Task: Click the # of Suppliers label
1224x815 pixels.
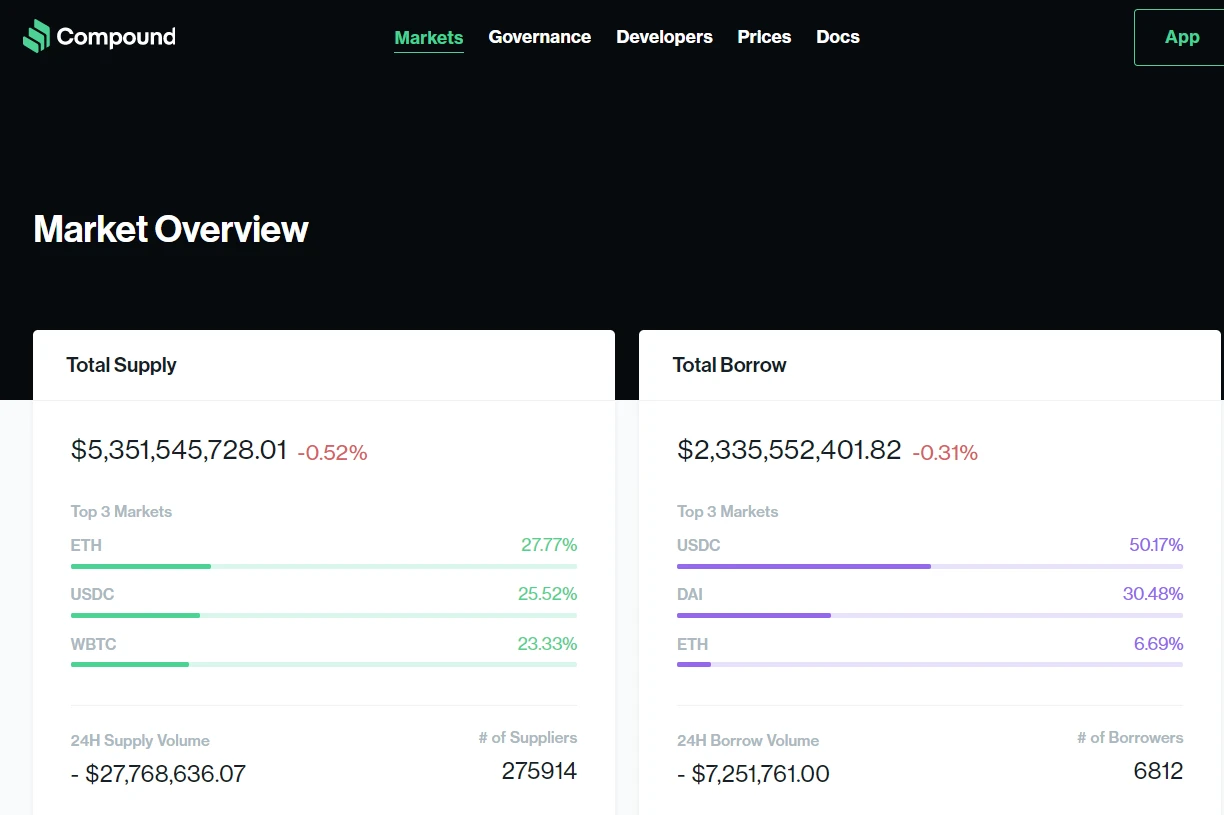Action: pos(528,738)
